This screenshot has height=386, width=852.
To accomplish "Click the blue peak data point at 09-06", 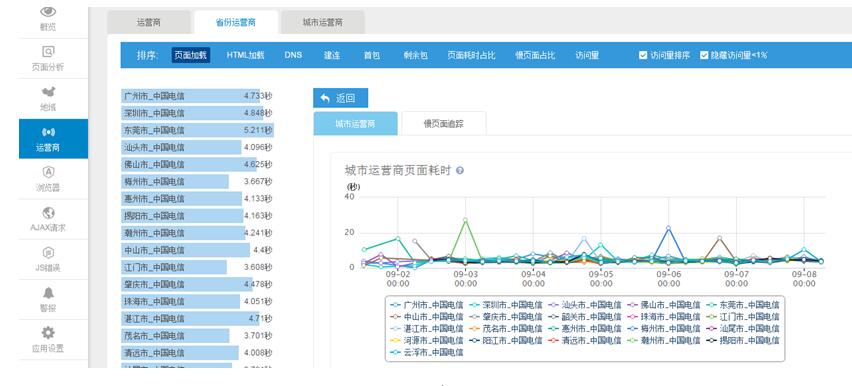I will tap(668, 228).
